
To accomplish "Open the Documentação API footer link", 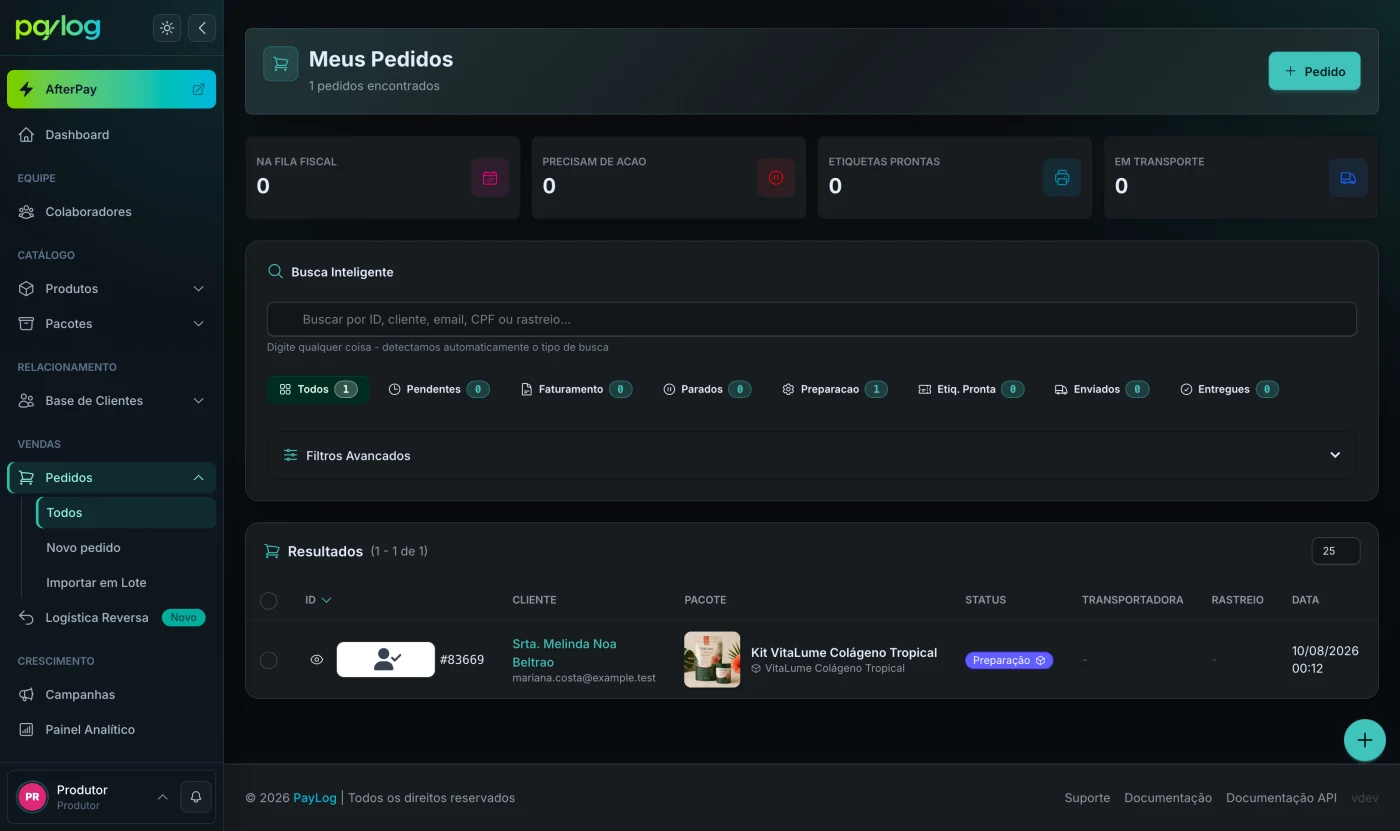I will 1281,798.
